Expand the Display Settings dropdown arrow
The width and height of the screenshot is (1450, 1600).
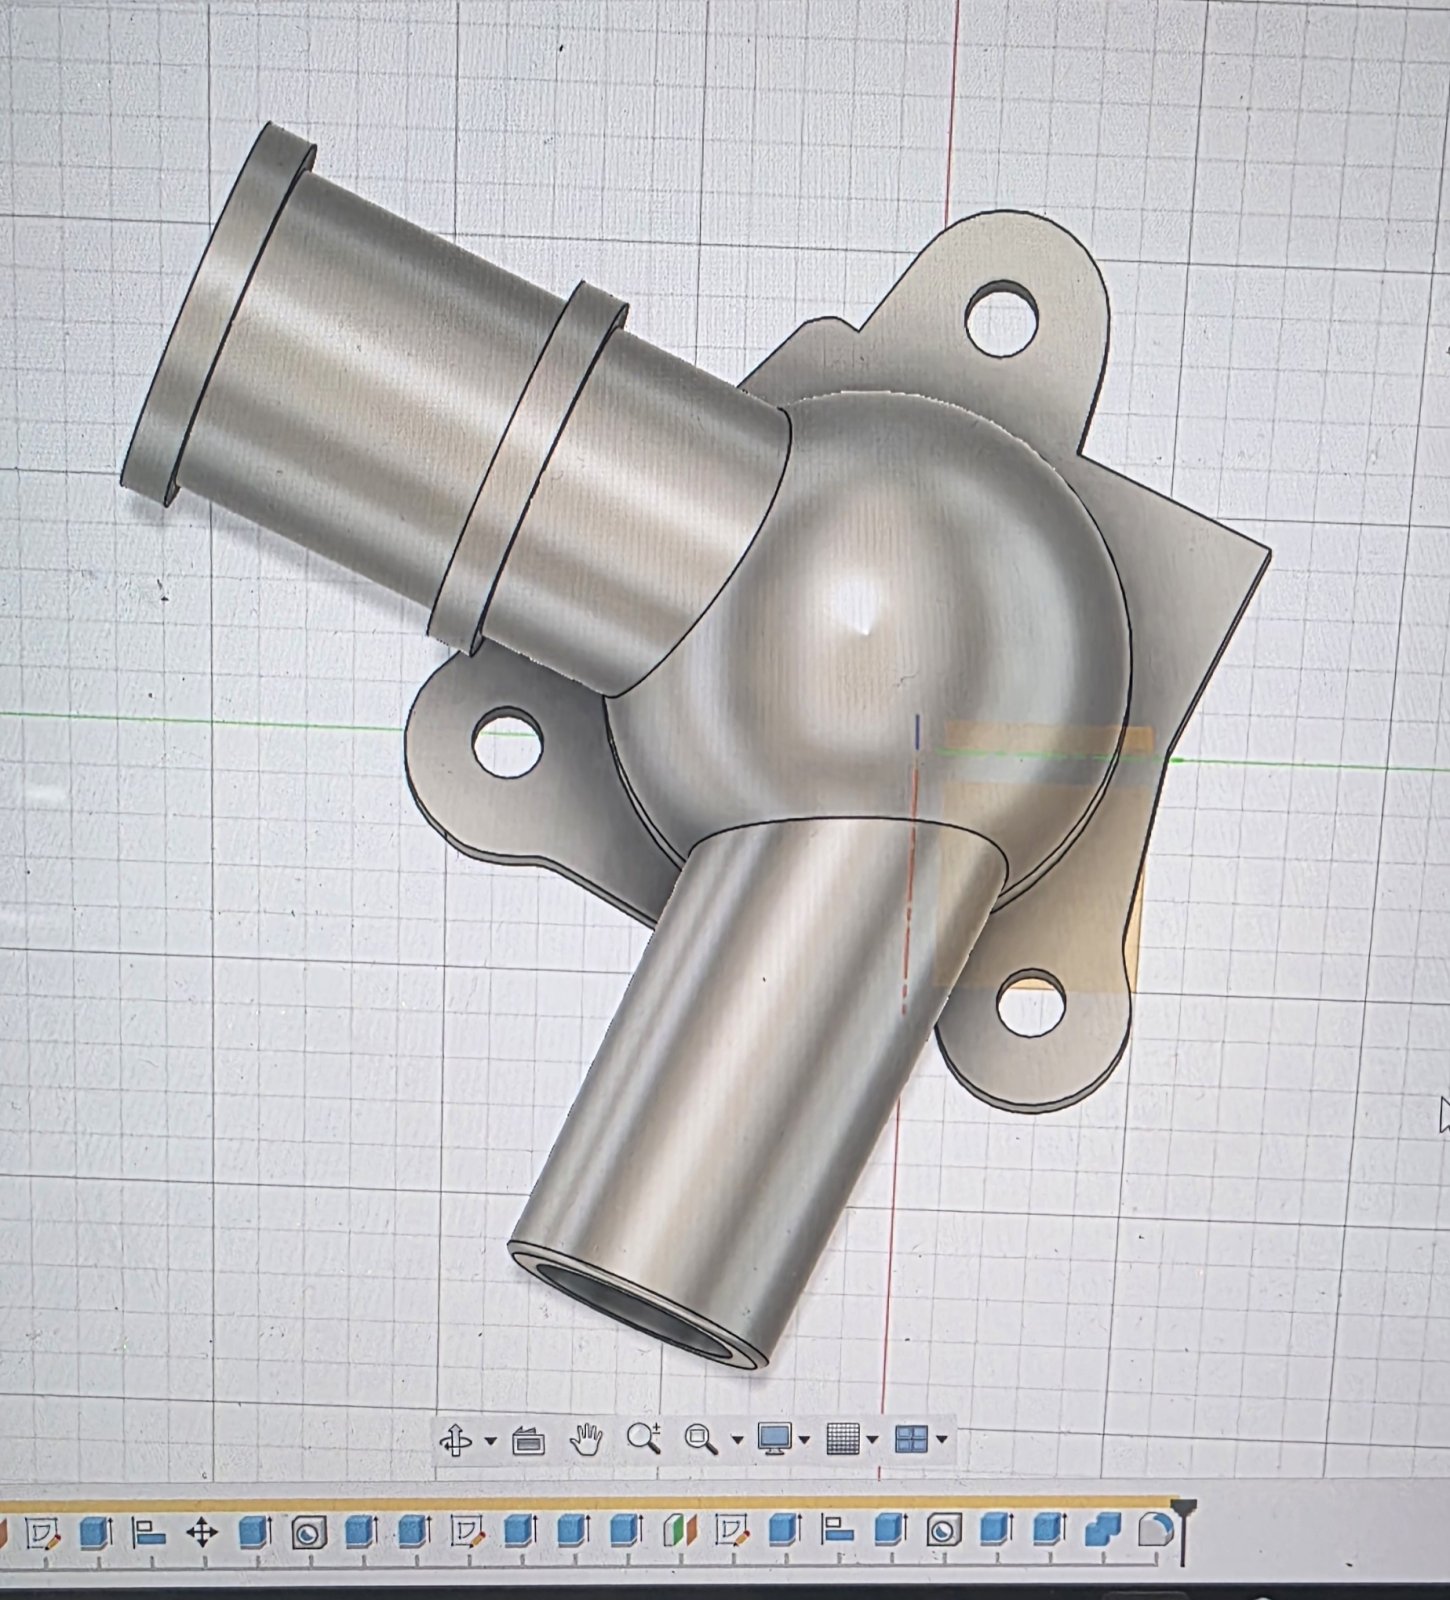(805, 1440)
